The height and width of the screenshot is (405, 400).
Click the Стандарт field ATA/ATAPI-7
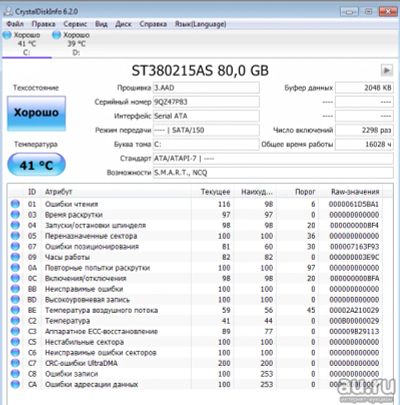(273, 159)
